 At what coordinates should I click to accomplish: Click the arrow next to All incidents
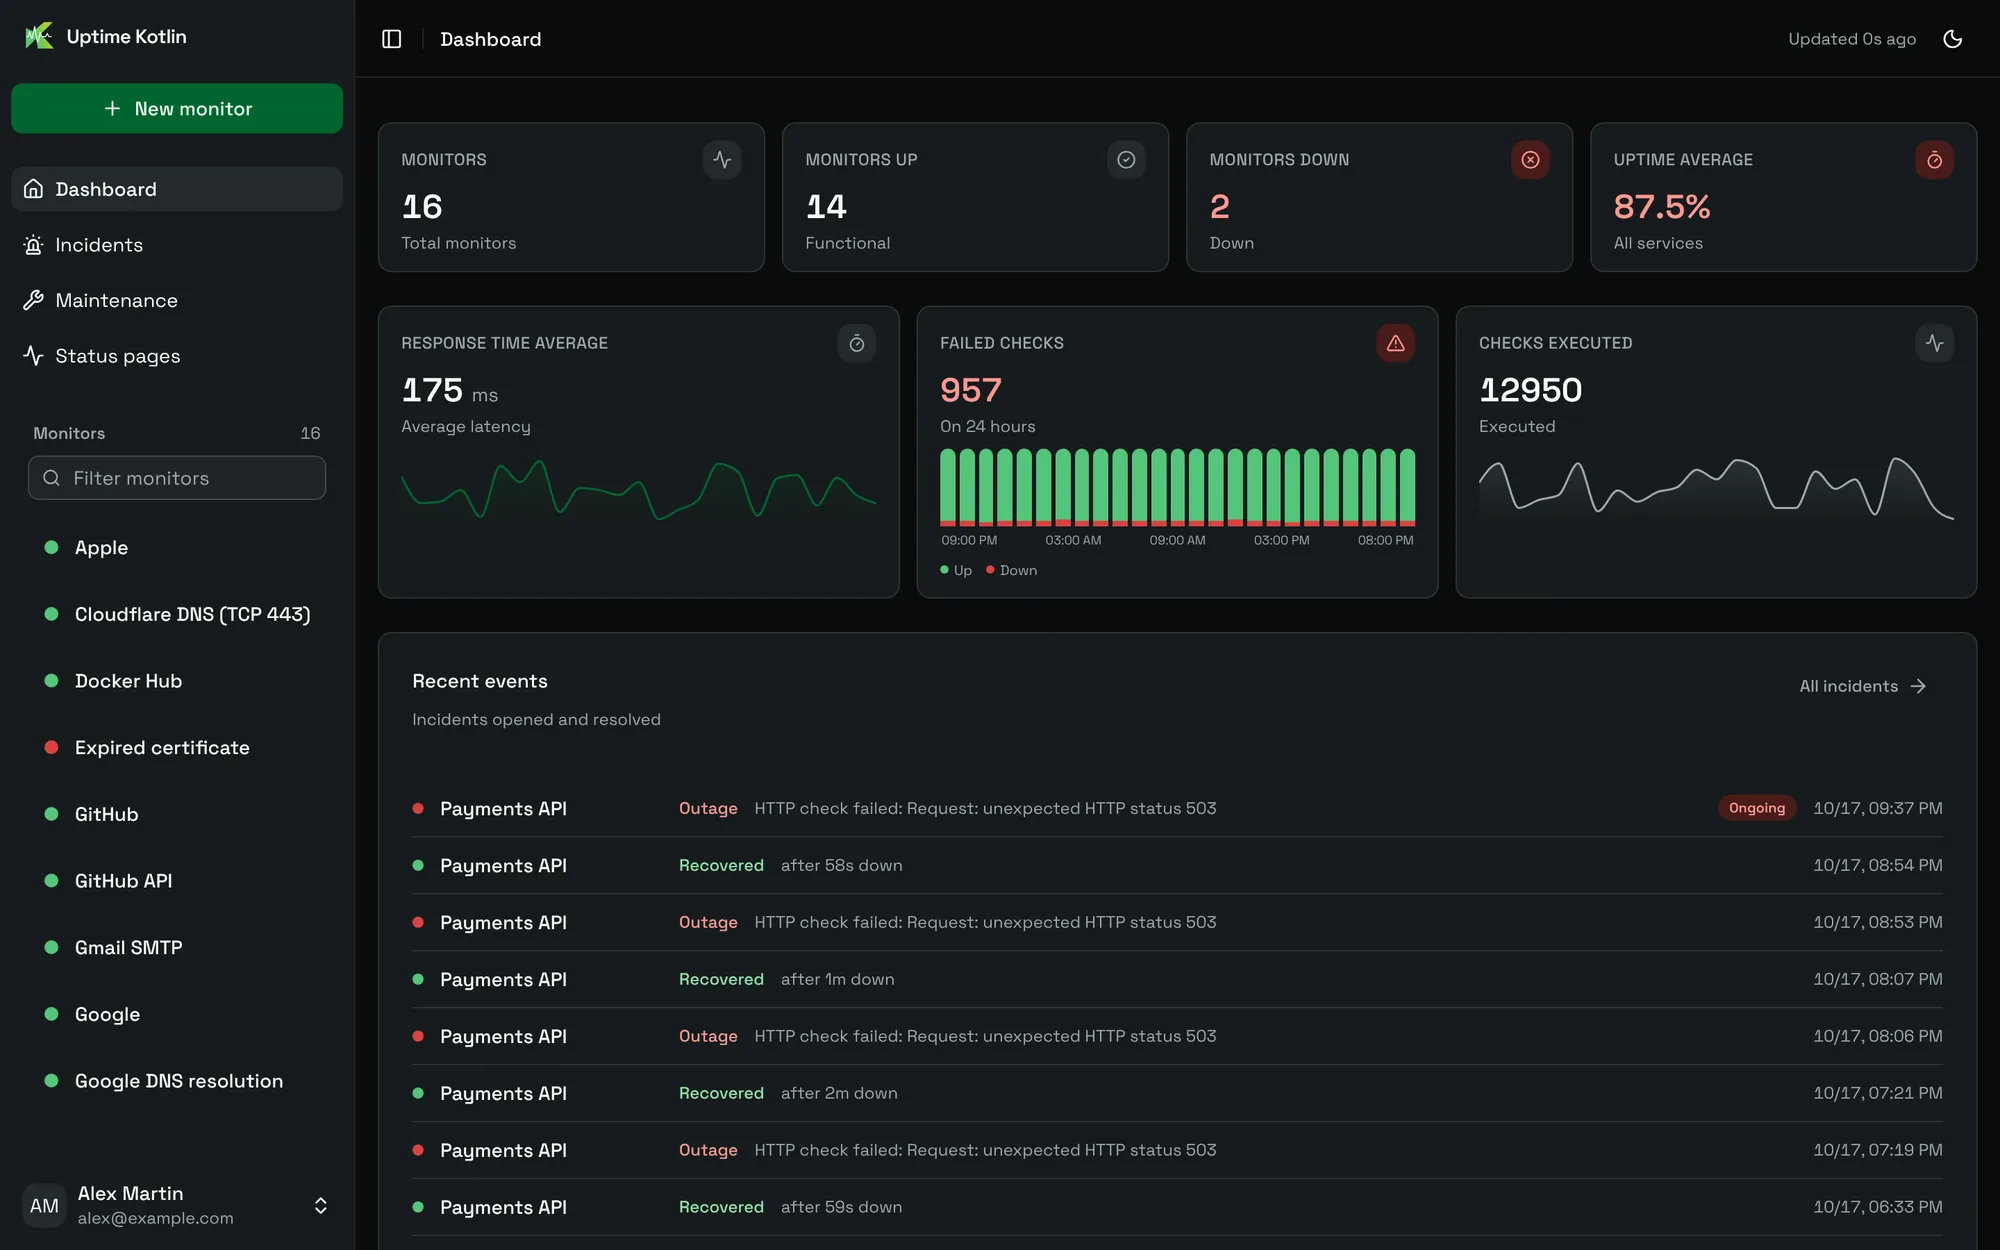pyautogui.click(x=1918, y=686)
